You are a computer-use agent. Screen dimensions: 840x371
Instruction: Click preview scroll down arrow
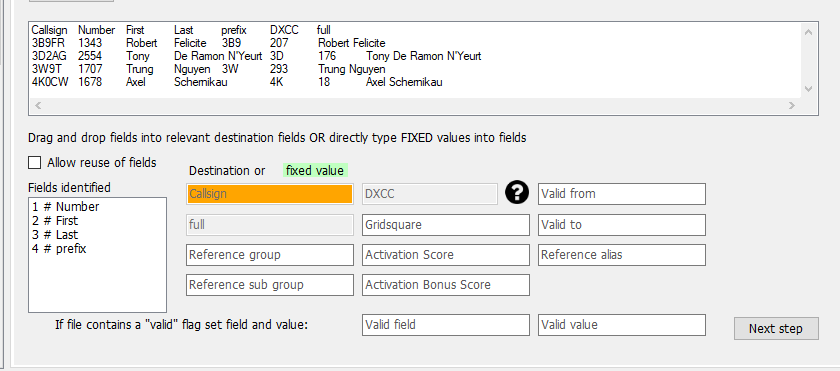coord(808,89)
